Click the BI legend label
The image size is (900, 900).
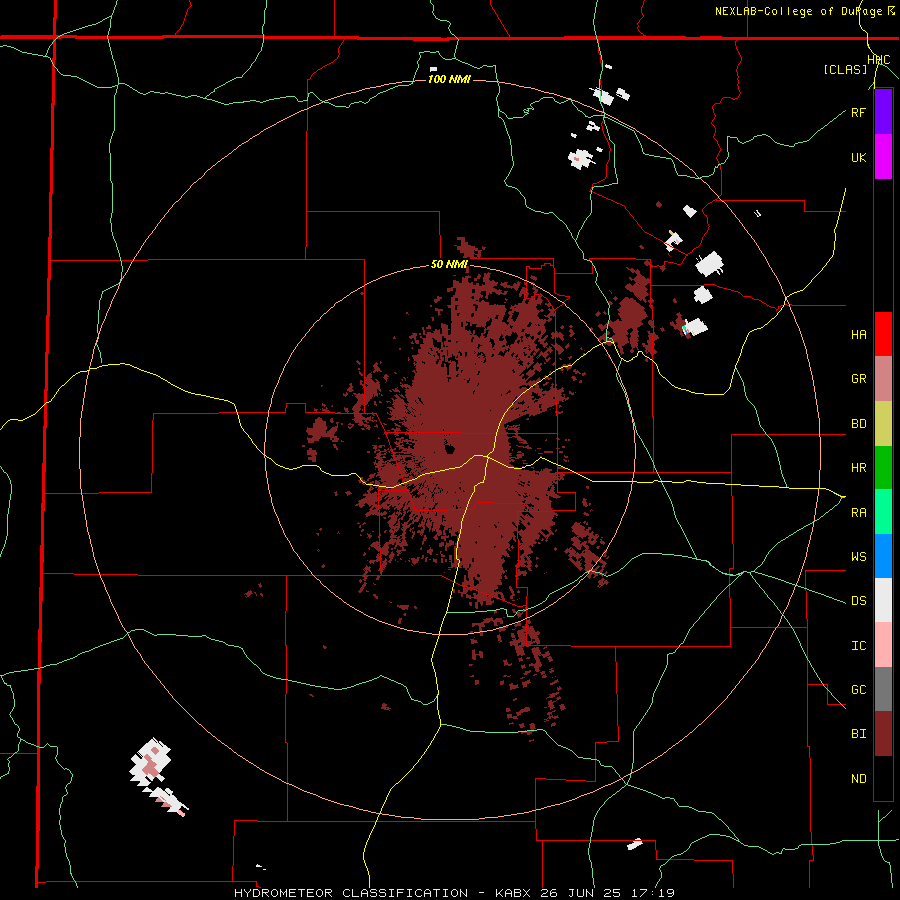point(858,734)
